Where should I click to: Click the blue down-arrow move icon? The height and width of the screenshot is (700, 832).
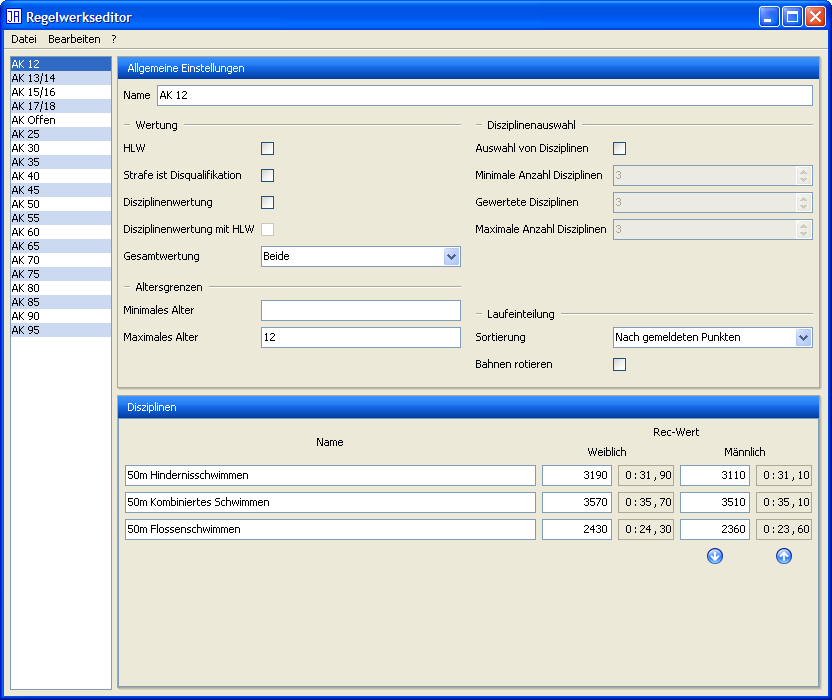coord(715,556)
